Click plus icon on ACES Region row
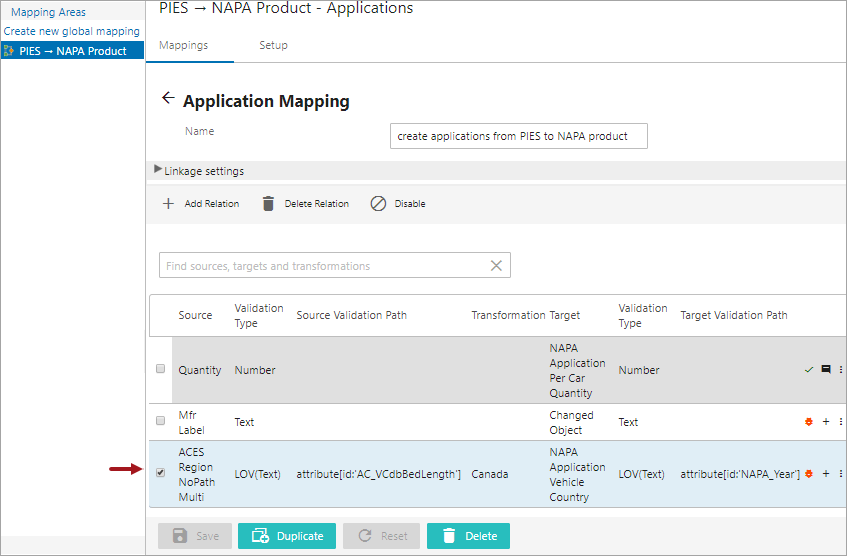 click(x=826, y=474)
